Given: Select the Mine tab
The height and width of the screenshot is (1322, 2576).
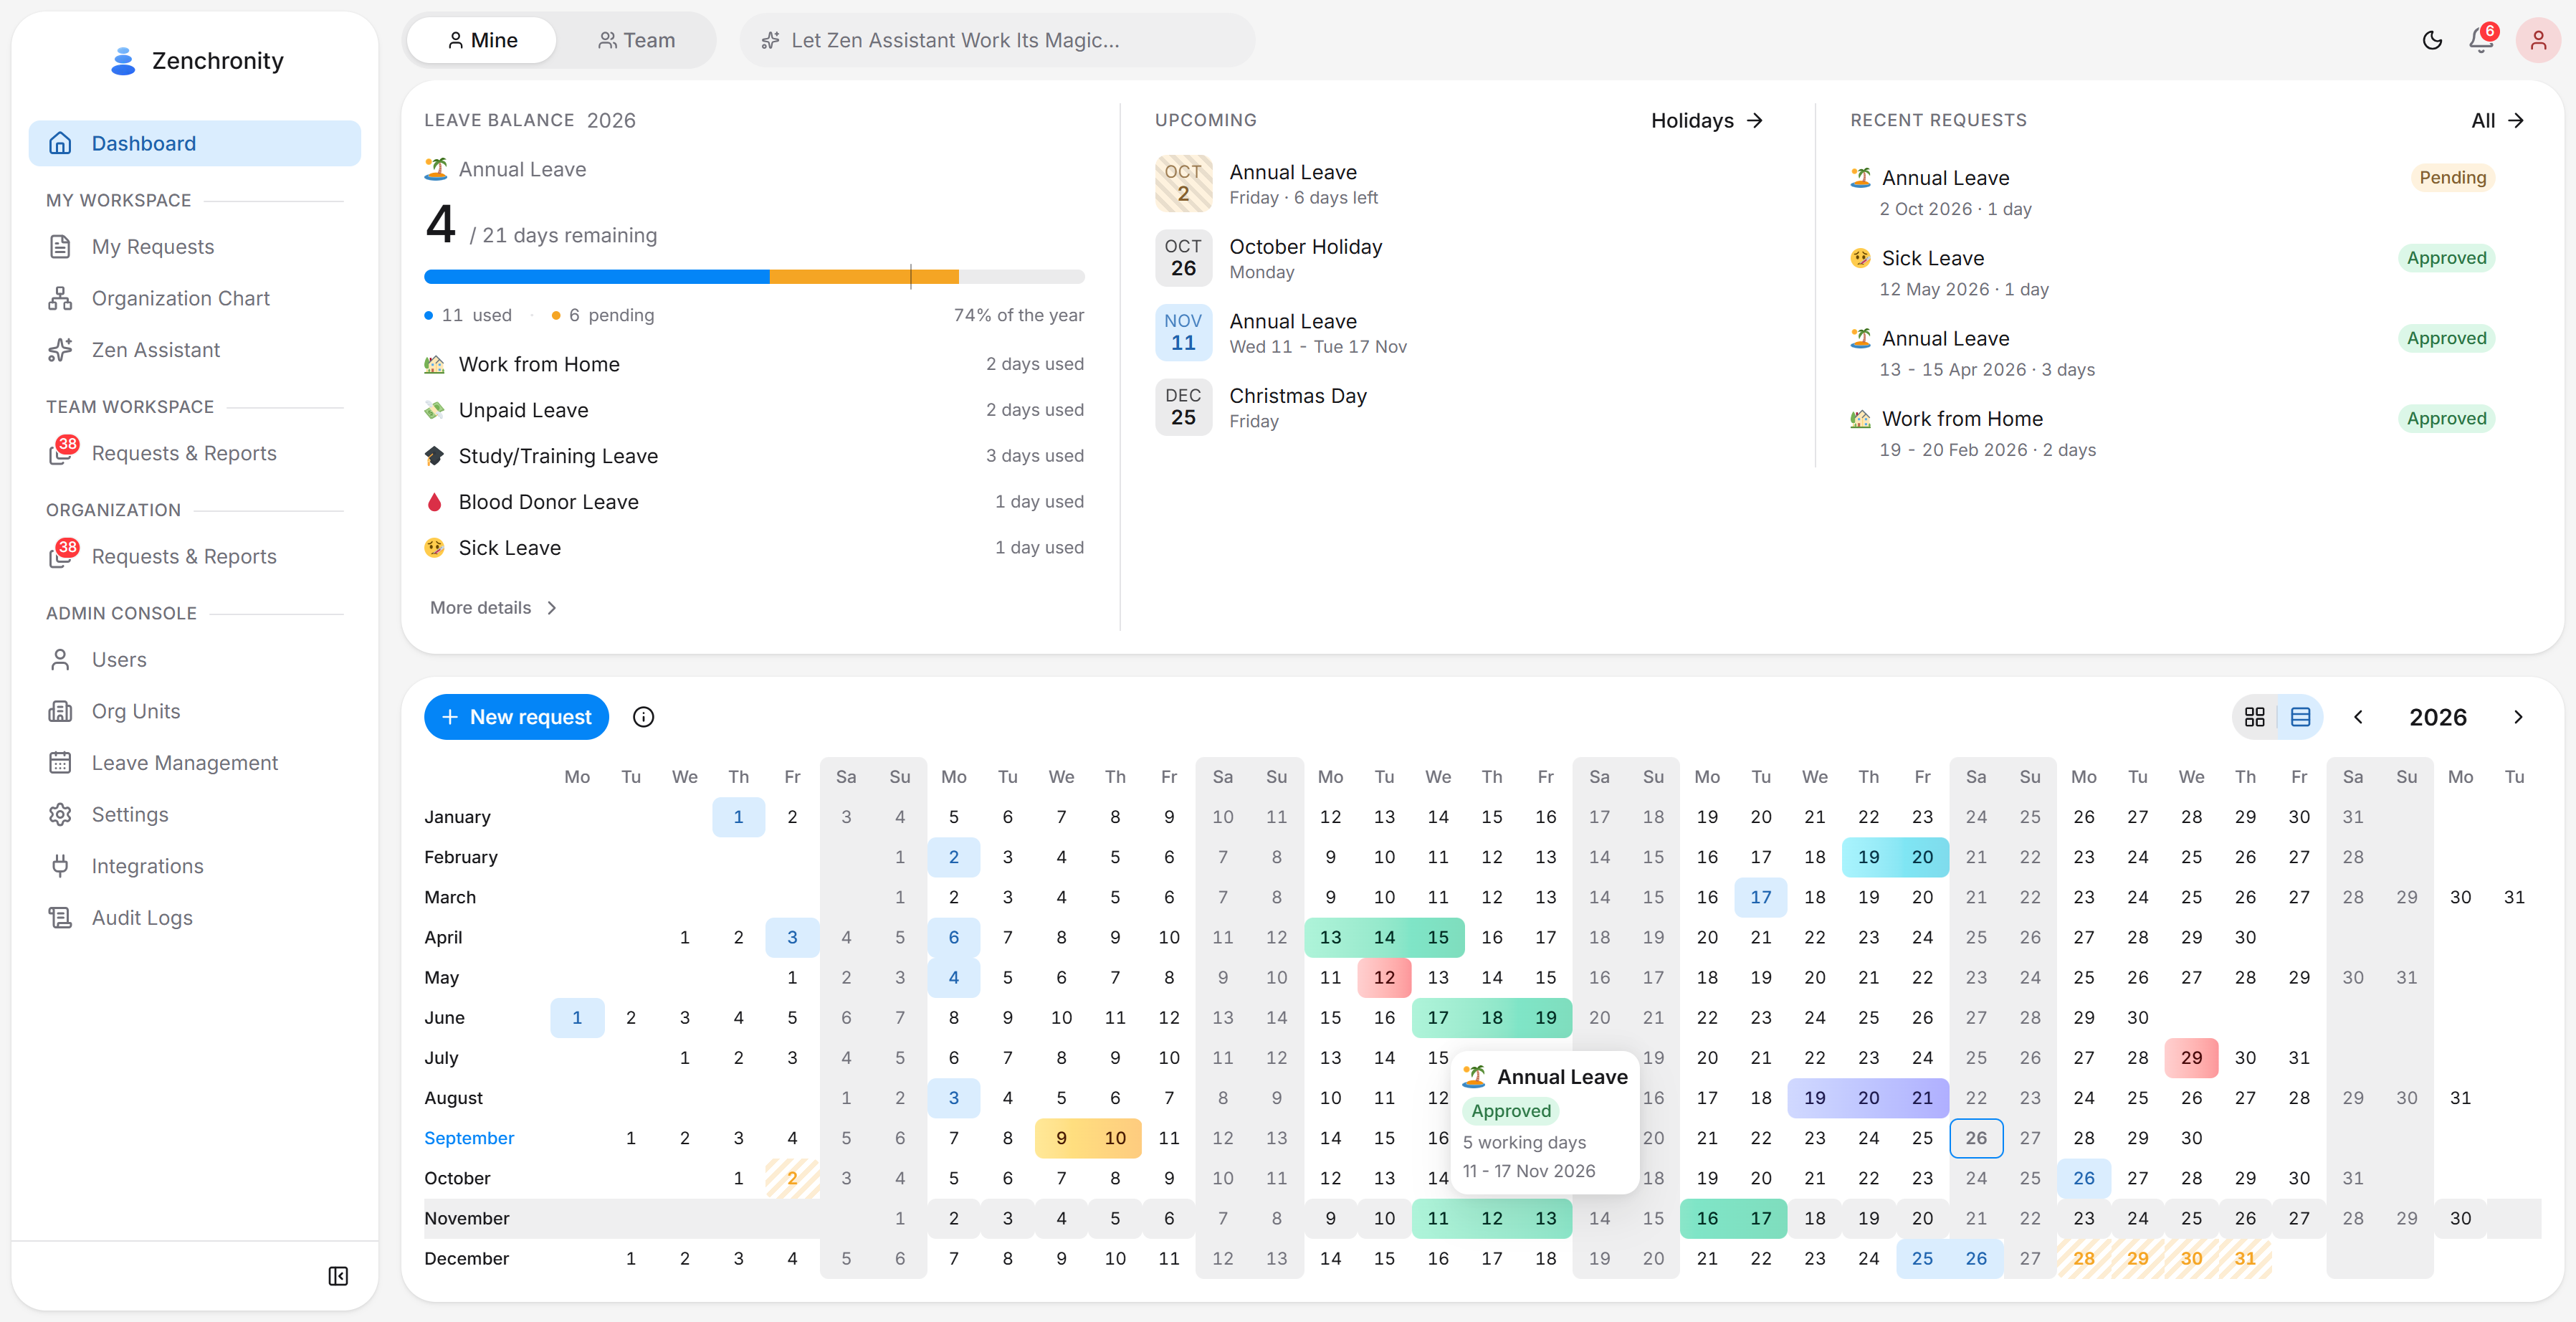Looking at the screenshot, I should (482, 40).
